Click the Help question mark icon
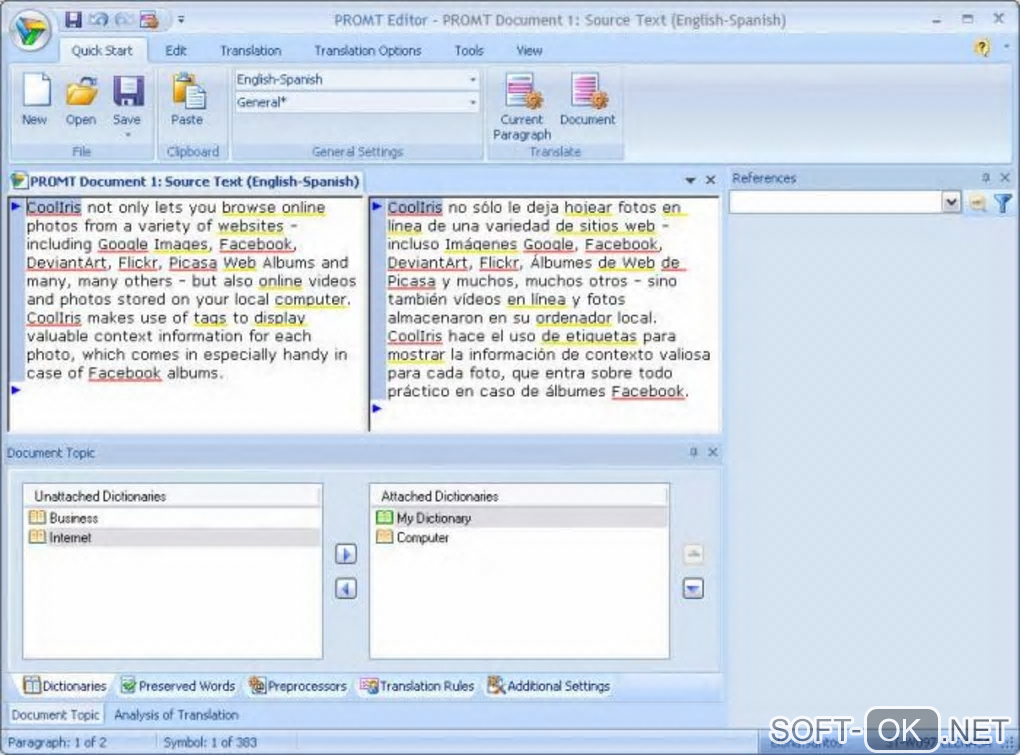The width and height of the screenshot is (1020, 755). pyautogui.click(x=982, y=47)
